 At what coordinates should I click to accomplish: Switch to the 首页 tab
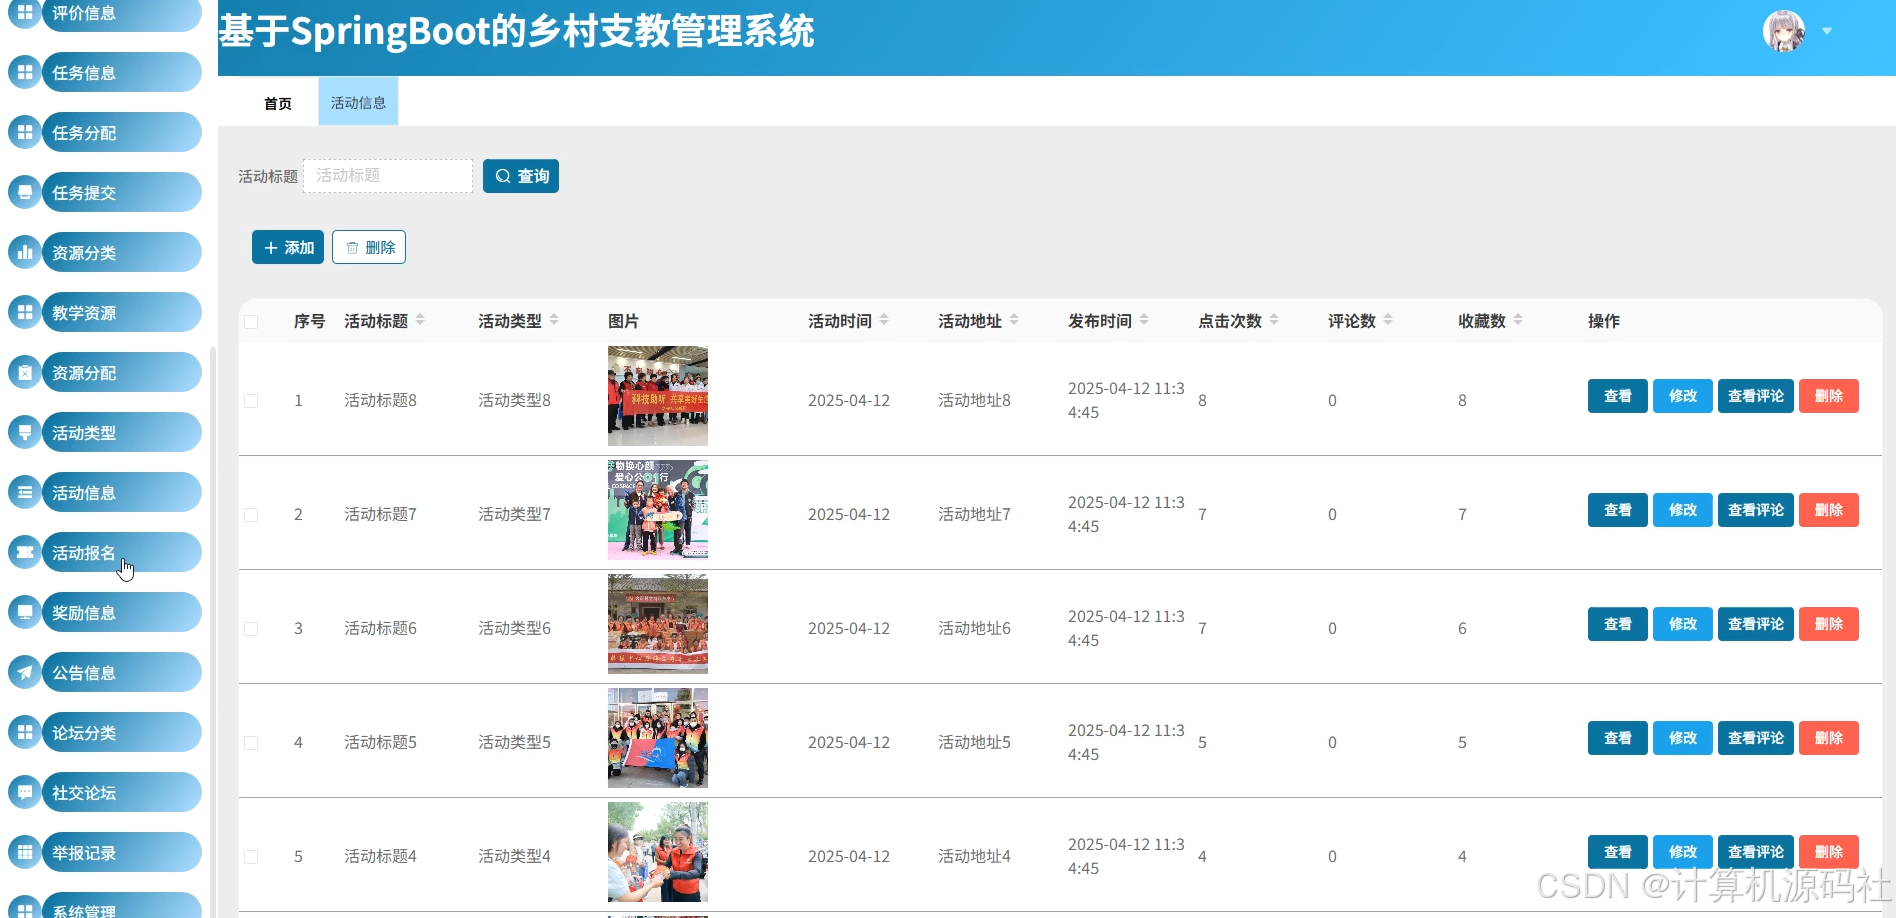(x=278, y=103)
